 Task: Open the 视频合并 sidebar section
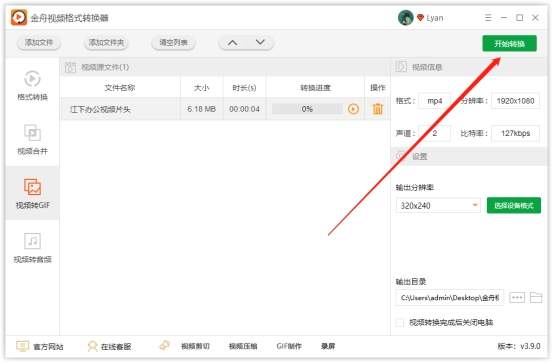point(32,139)
